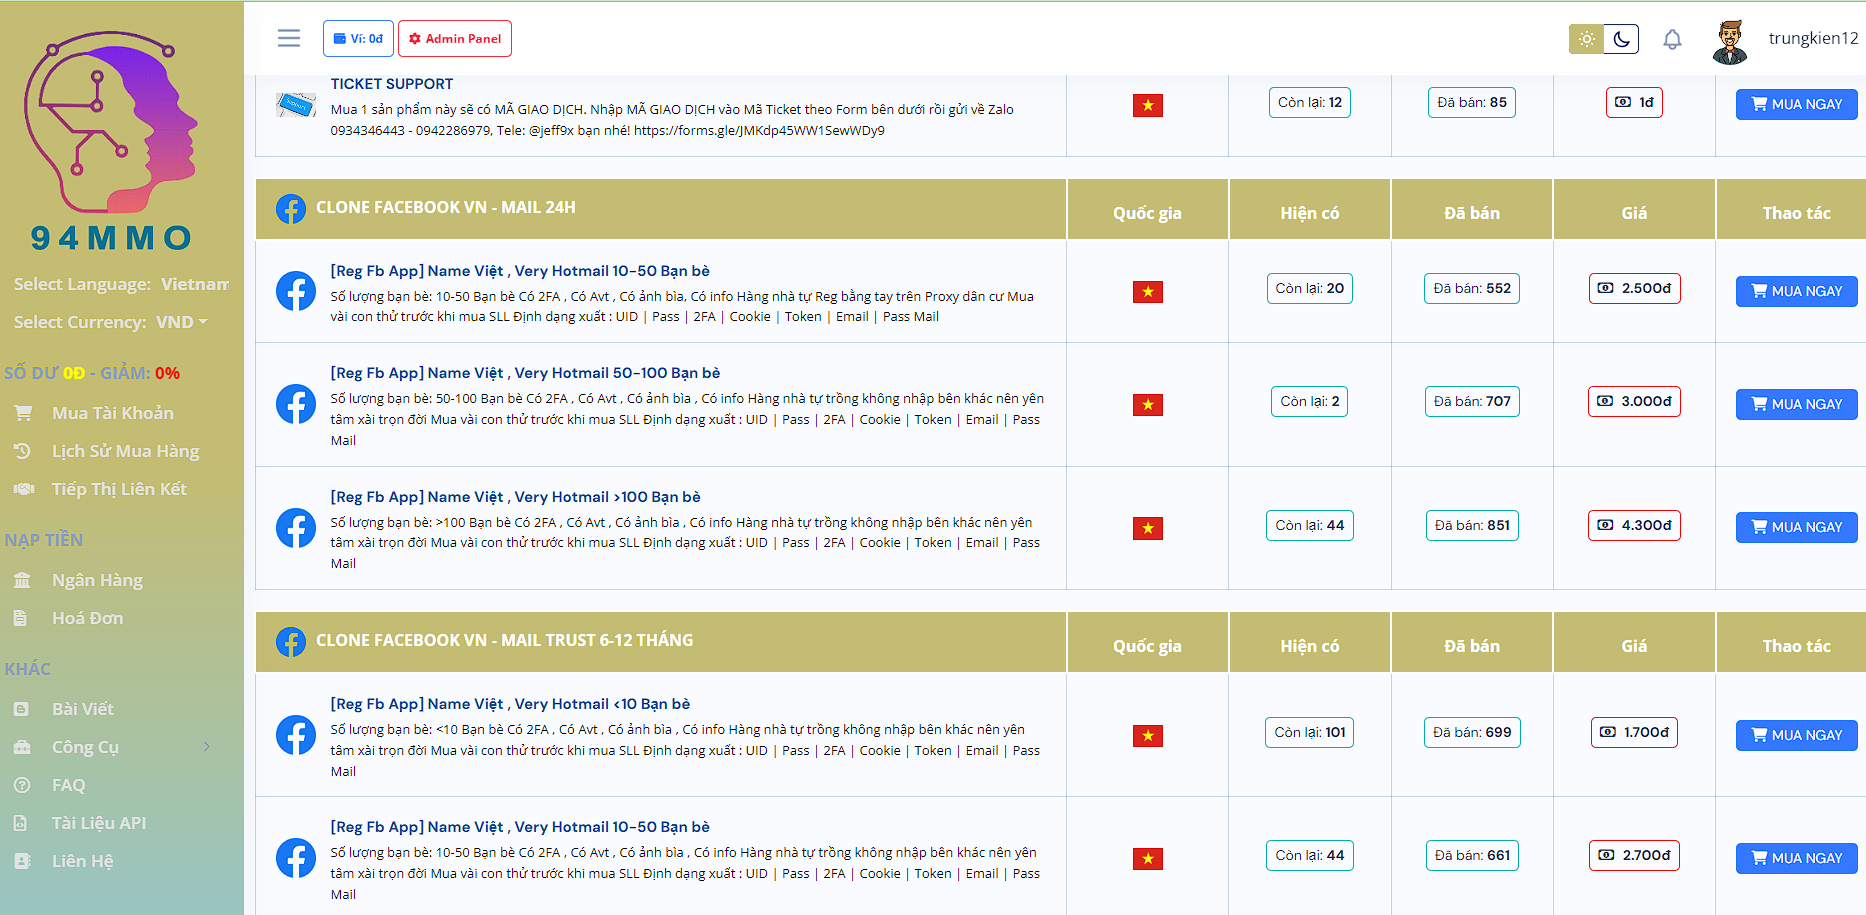Click Vietnam flag in <10 Bạn bè row
Screen dimensions: 1866x915
click(x=1148, y=736)
